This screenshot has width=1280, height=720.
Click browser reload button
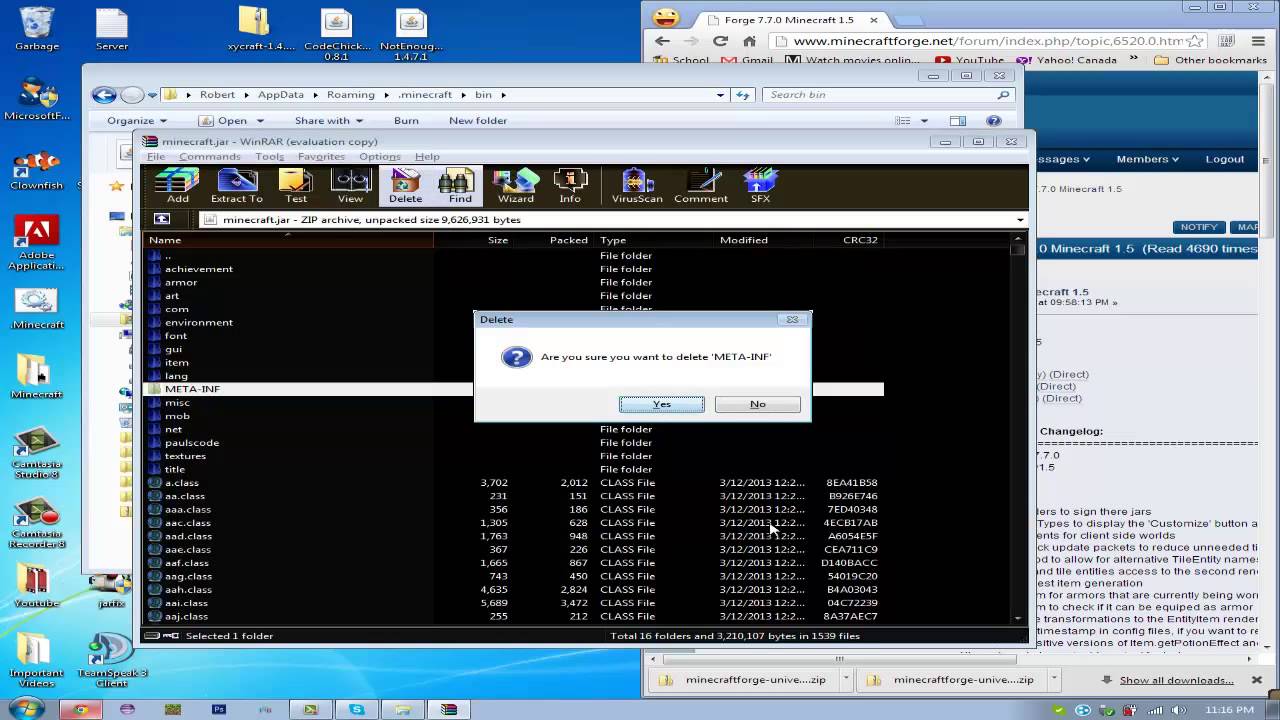coord(720,41)
